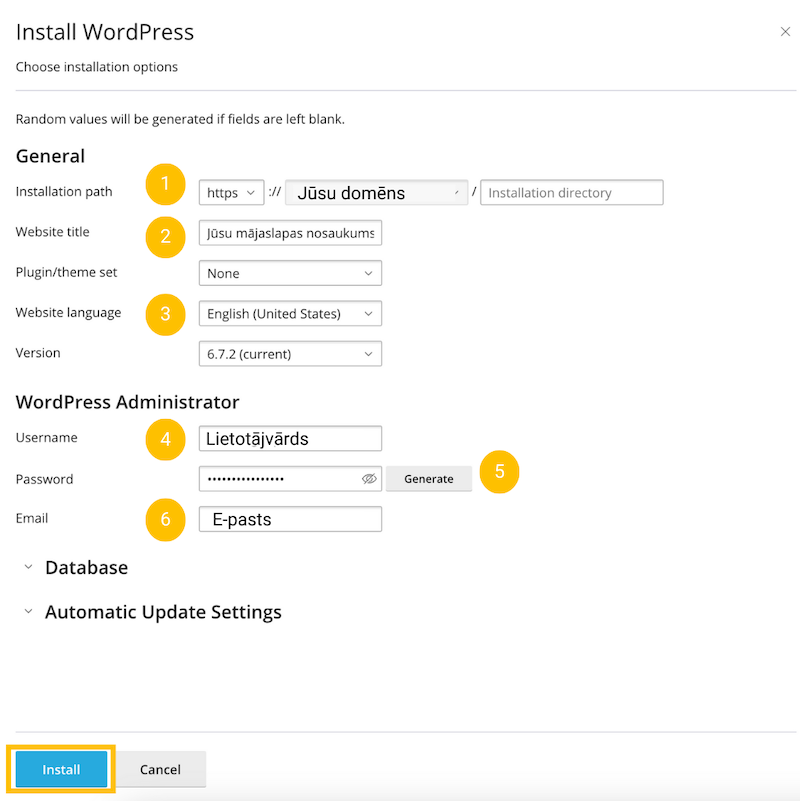
Task: Close the Install WordPress dialog
Action: click(x=785, y=32)
